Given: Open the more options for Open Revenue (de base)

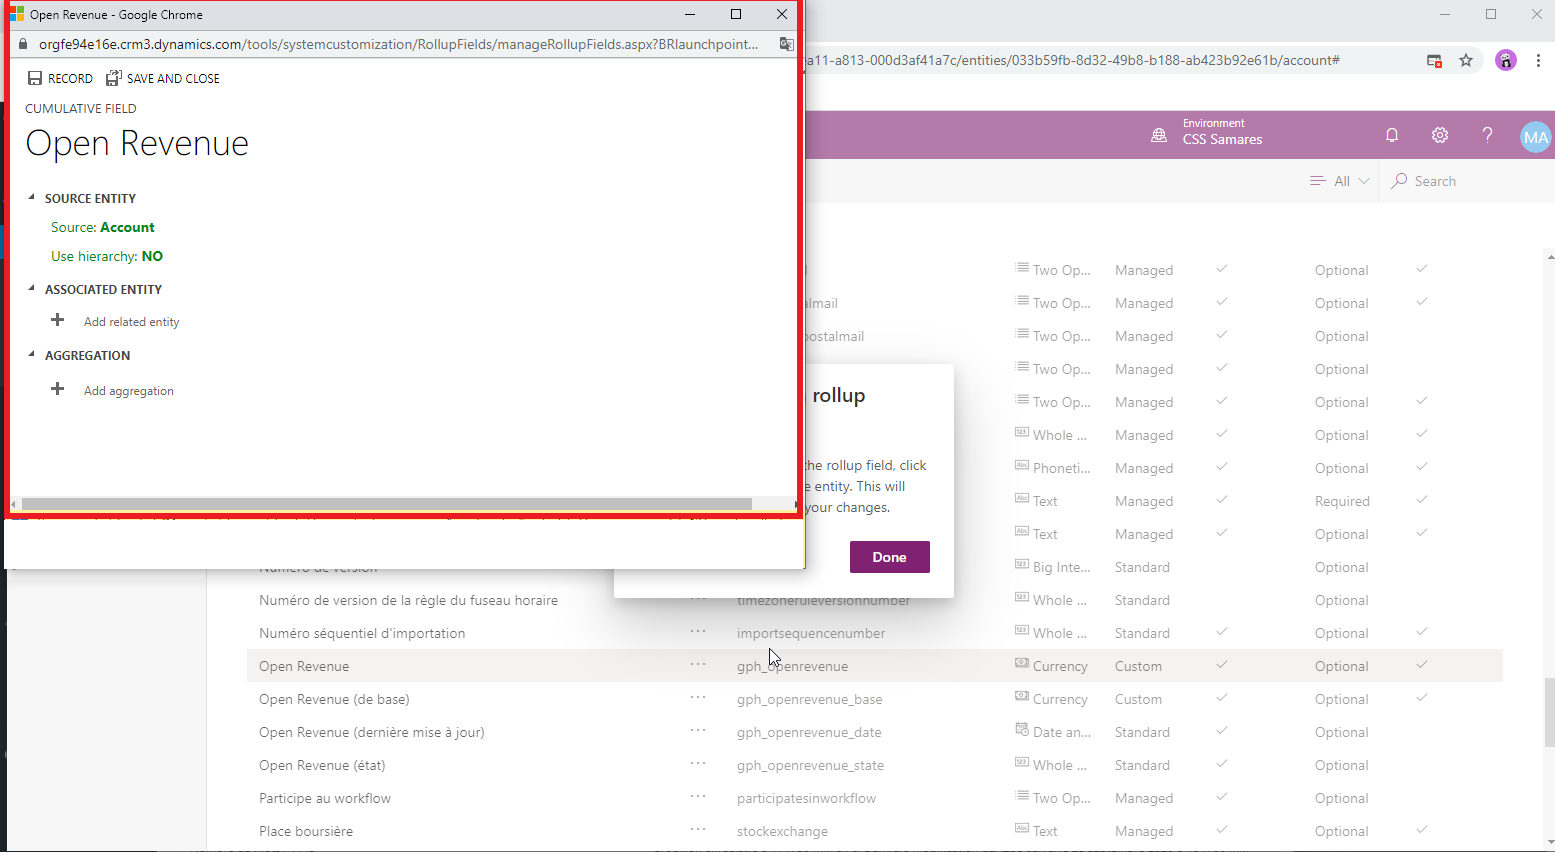Looking at the screenshot, I should [x=698, y=698].
